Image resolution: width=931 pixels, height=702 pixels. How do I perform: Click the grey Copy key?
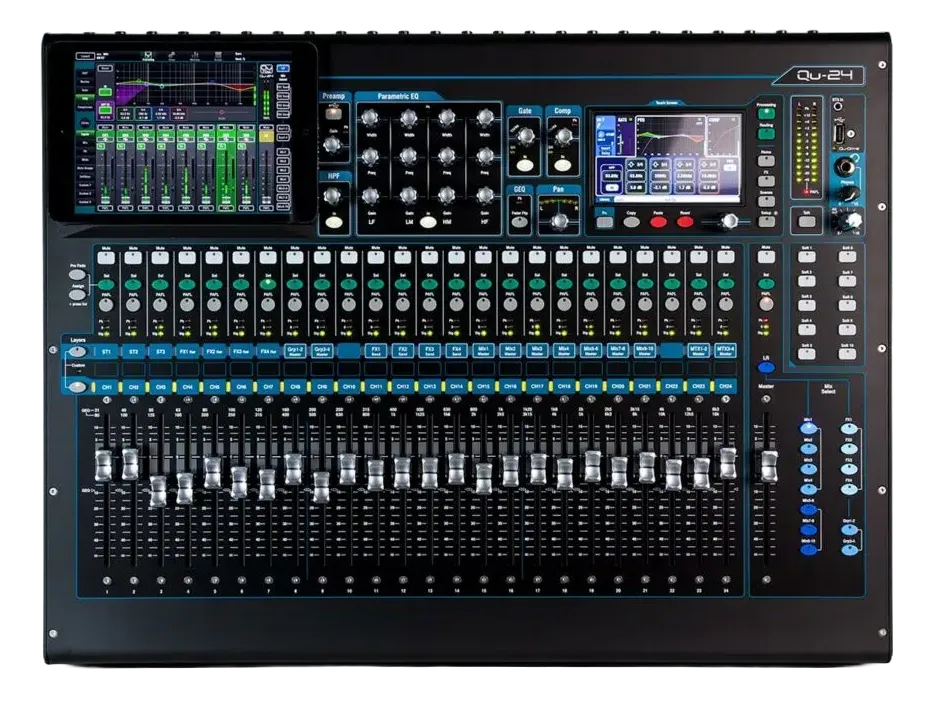click(x=631, y=222)
